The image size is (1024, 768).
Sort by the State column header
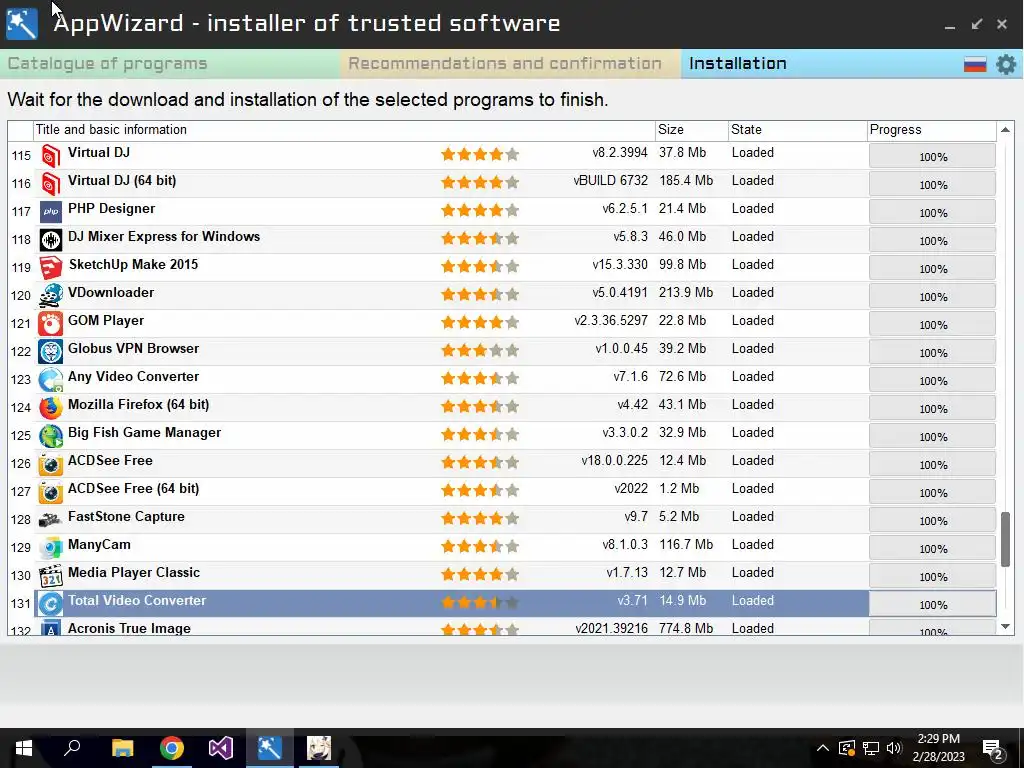pyautogui.click(x=797, y=130)
